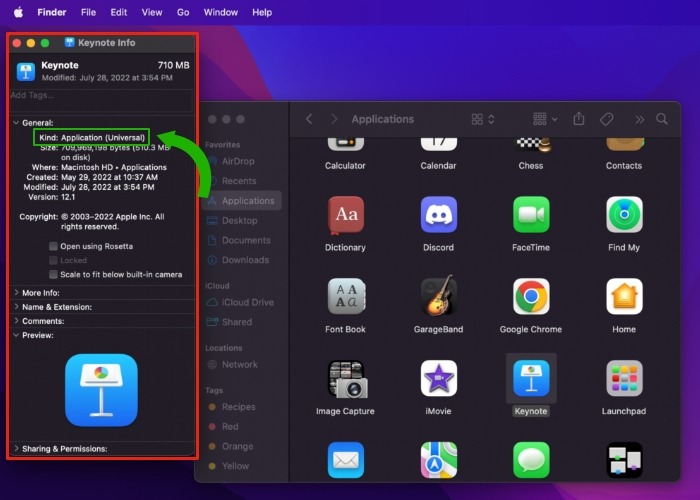The image size is (700, 500).
Task: Open the Edit menu
Action: [x=119, y=12]
